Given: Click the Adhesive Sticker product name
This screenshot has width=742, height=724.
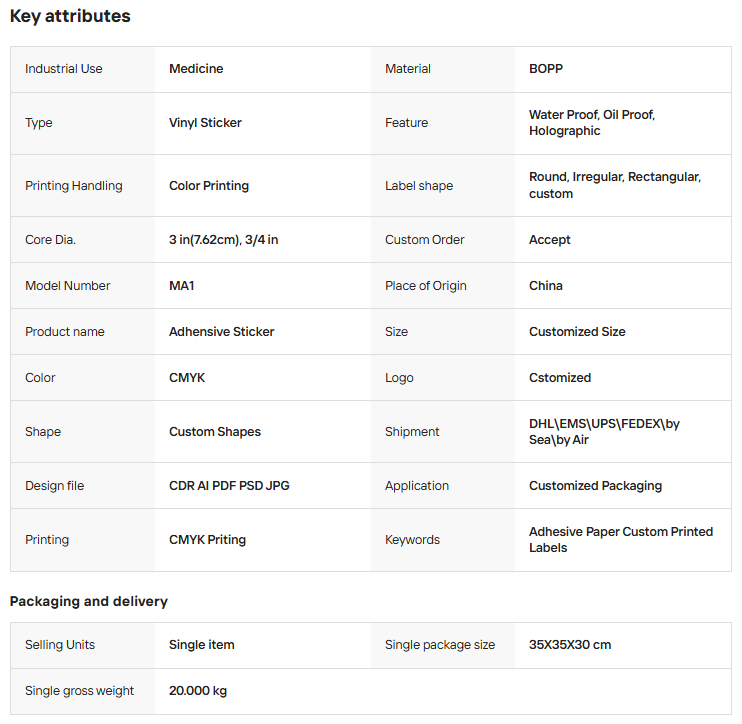Looking at the screenshot, I should point(221,332).
